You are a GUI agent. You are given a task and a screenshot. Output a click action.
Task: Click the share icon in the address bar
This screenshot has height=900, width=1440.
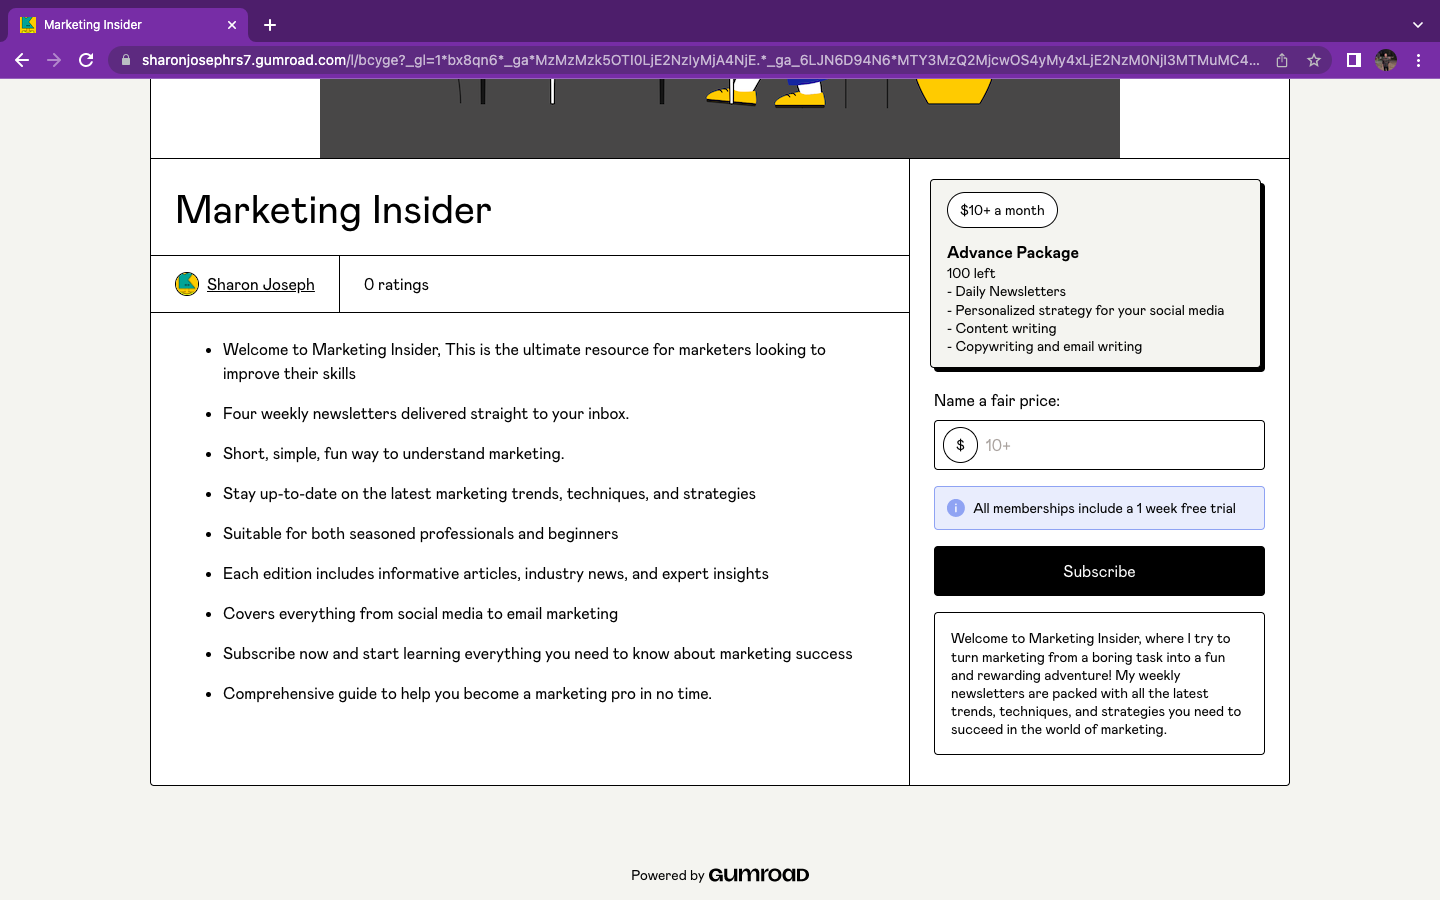point(1282,60)
